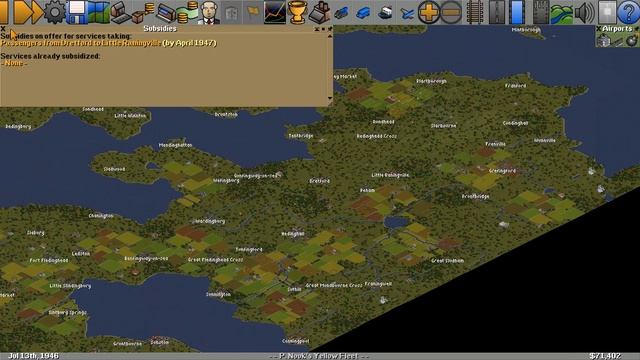640x360 pixels.
Task: Click the money balance '$71,407'
Action: click(605, 356)
